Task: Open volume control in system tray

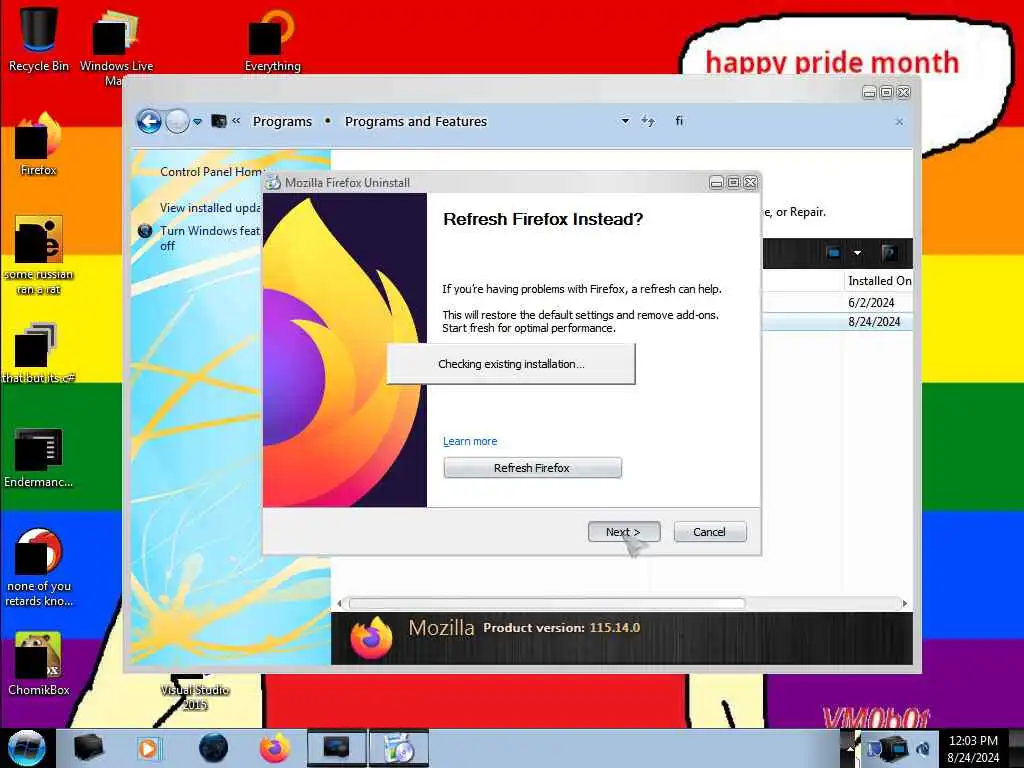Action: point(923,748)
